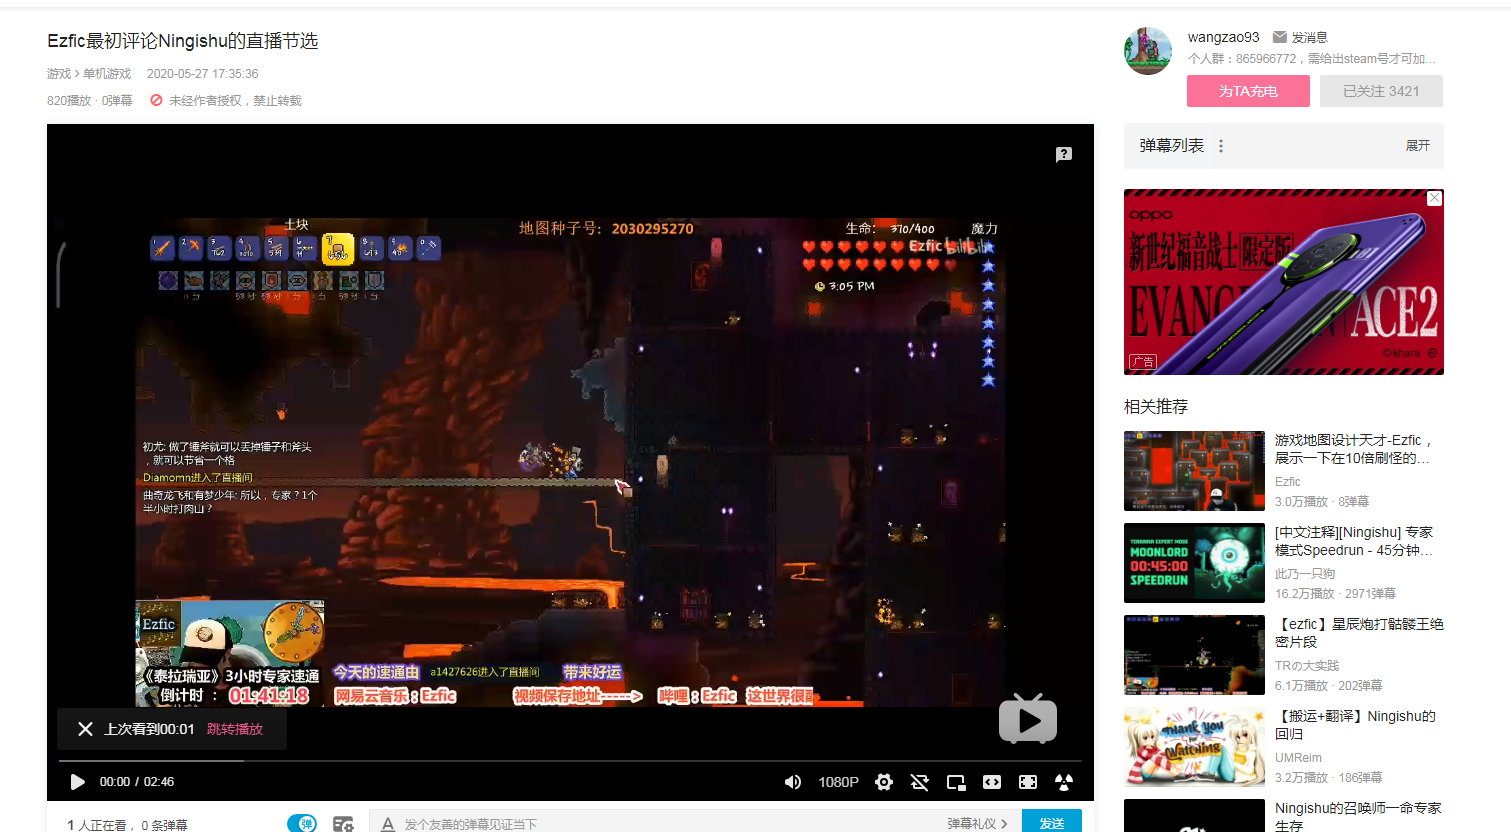Viewport: 1511px width, 832px height.
Task: Play the video with the play button
Action: [x=77, y=782]
